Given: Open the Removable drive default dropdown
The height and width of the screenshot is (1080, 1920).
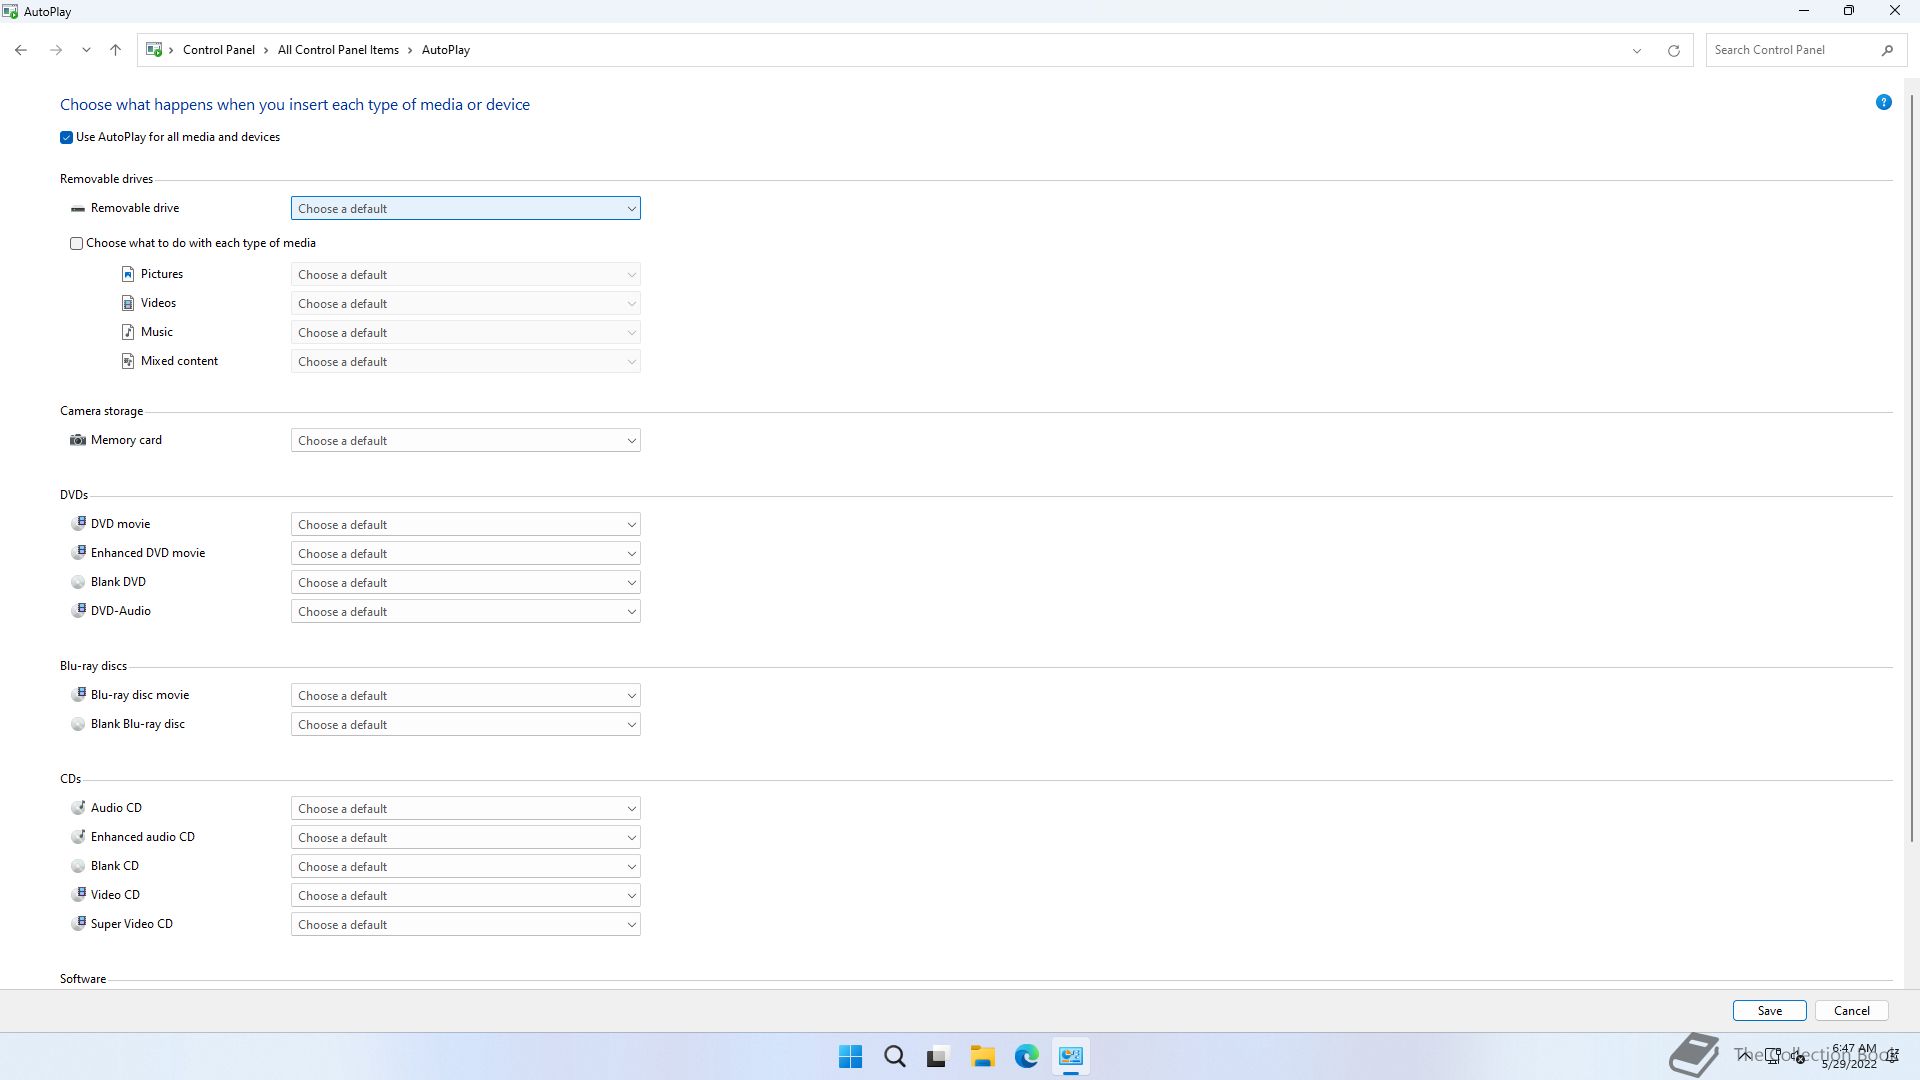Looking at the screenshot, I should (465, 209).
